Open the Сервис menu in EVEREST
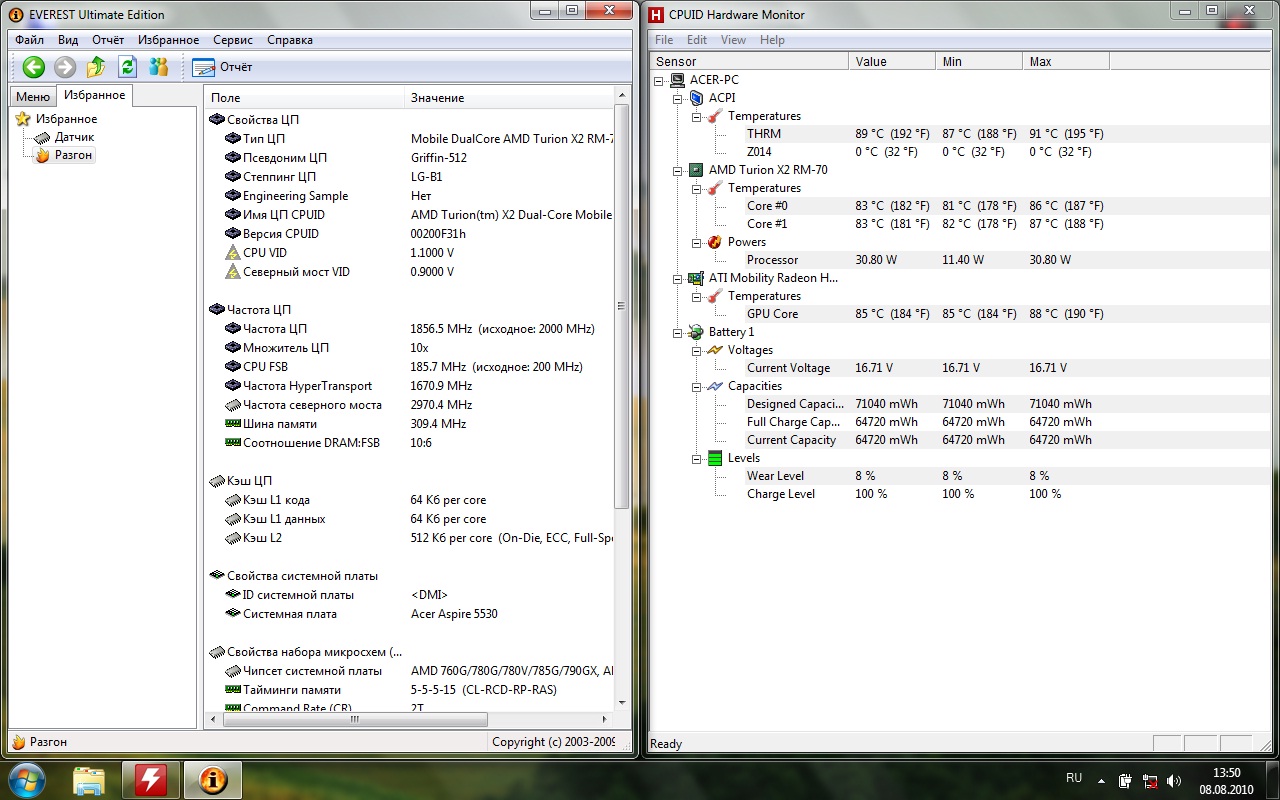Screen dimensions: 1280x800 pyautogui.click(x=232, y=40)
